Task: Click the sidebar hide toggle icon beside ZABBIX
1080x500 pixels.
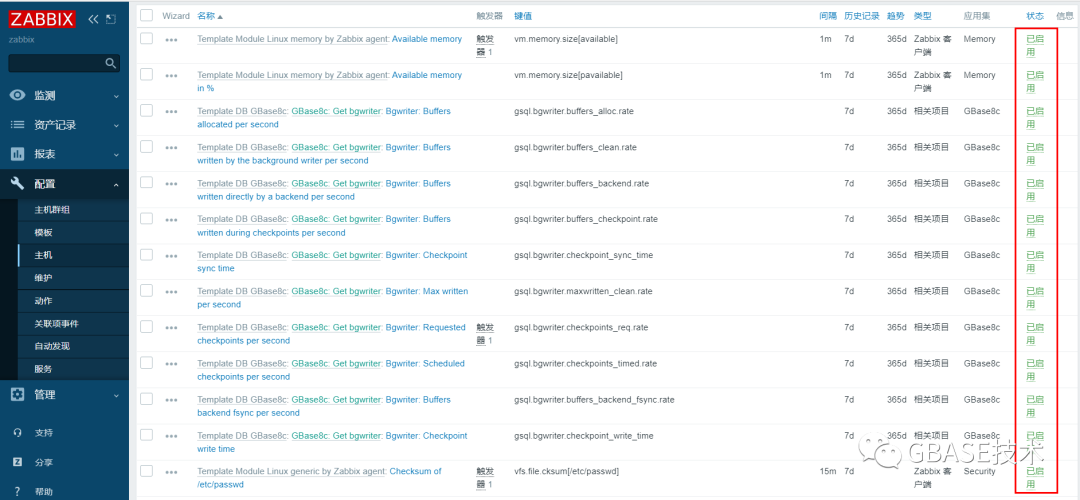Action: [112, 20]
